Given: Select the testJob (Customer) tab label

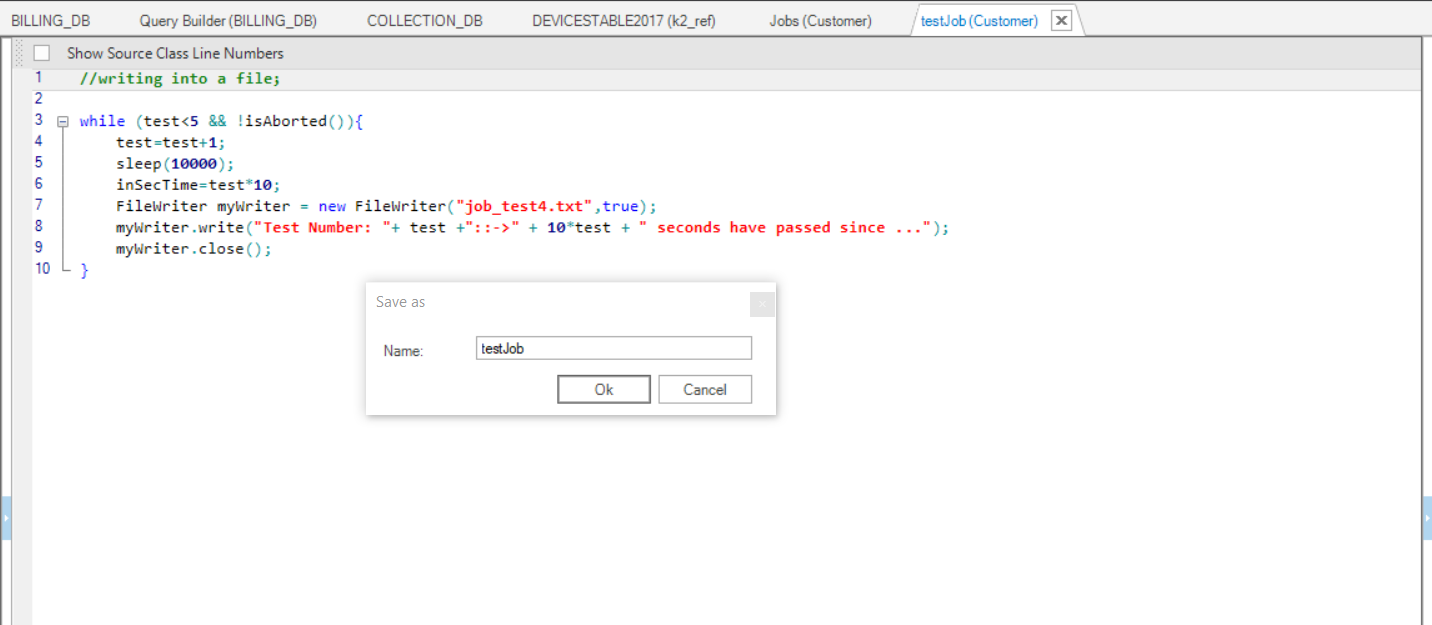Looking at the screenshot, I should coord(979,21).
